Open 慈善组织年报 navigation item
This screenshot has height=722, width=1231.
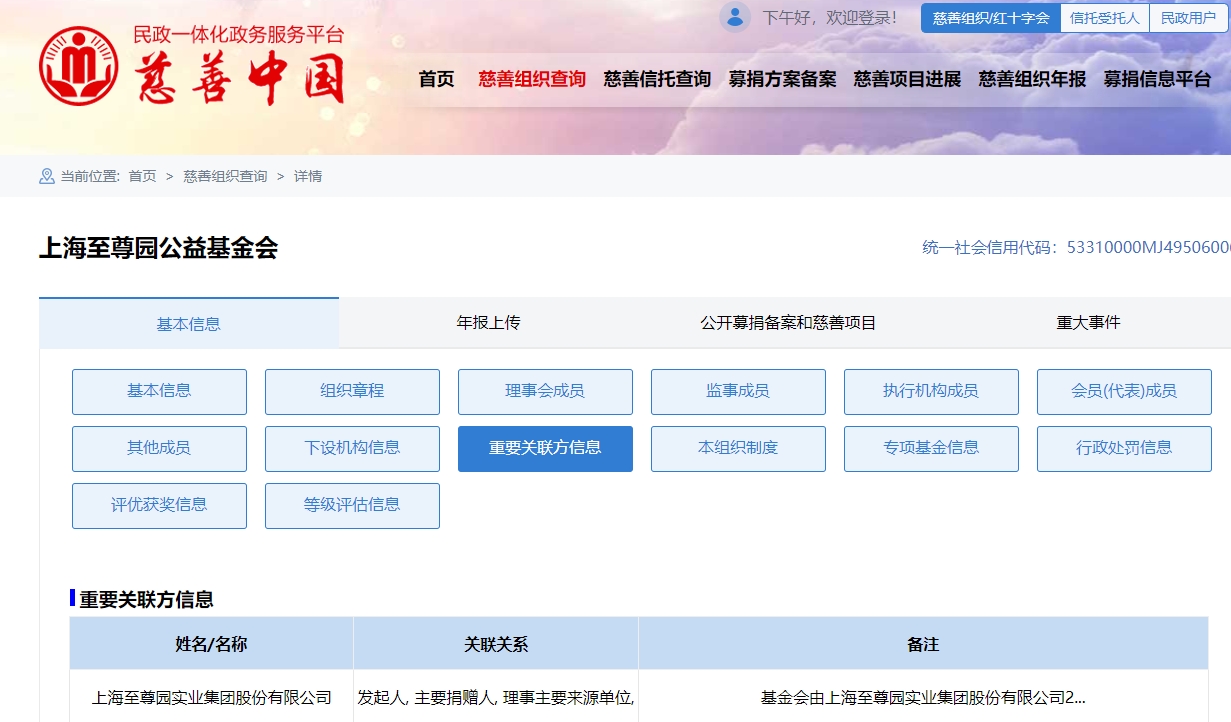pos(1032,79)
